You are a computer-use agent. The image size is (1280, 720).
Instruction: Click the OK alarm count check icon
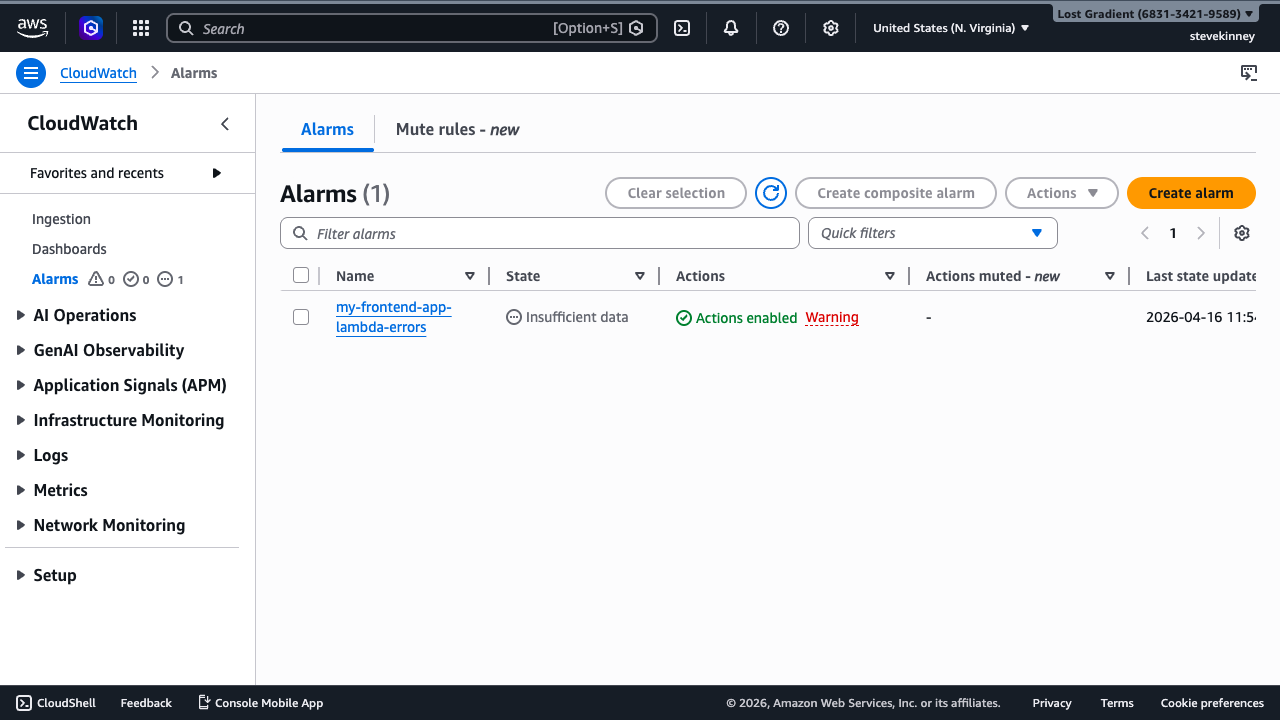(130, 279)
